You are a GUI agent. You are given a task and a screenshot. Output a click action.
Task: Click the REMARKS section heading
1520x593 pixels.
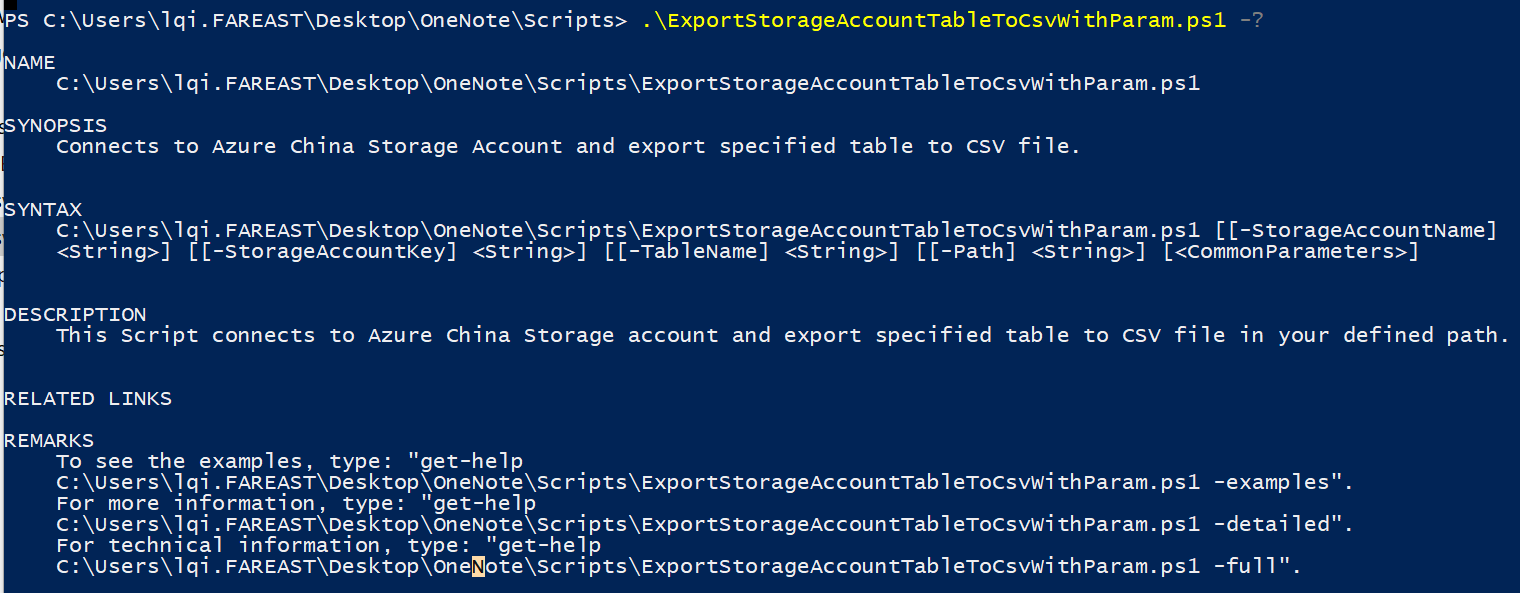[49, 441]
